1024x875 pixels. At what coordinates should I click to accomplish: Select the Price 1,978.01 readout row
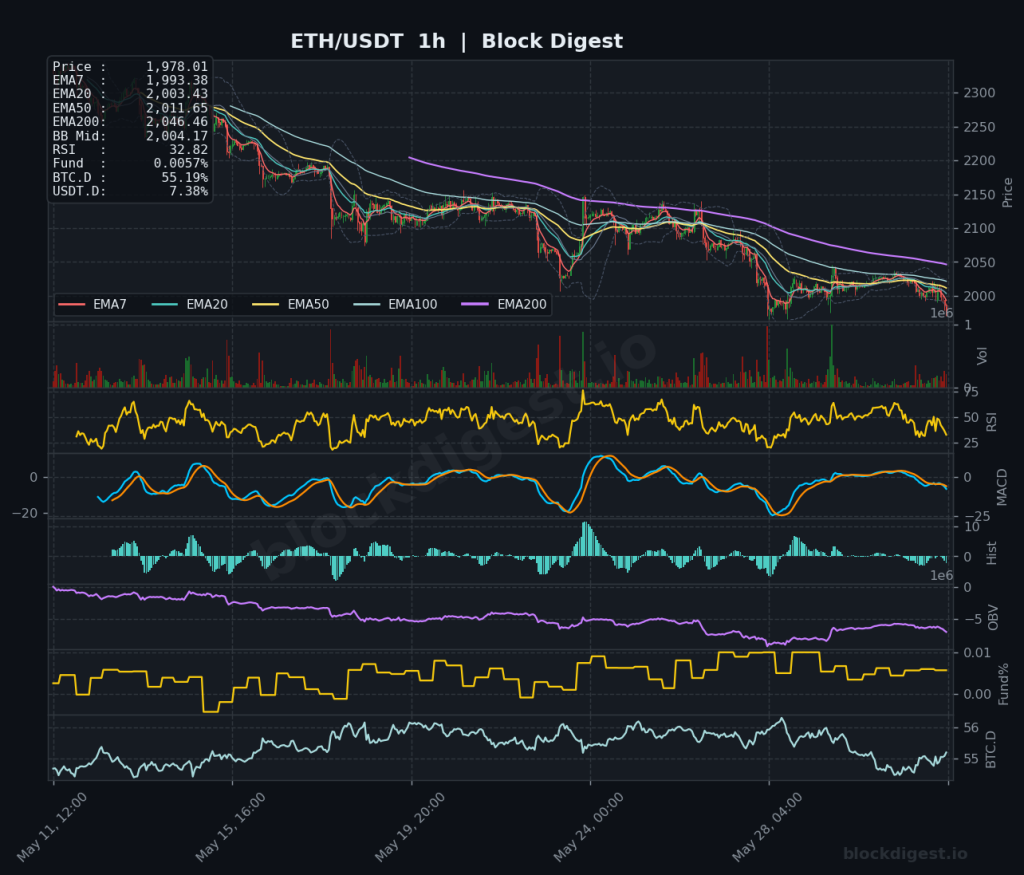[x=130, y=67]
